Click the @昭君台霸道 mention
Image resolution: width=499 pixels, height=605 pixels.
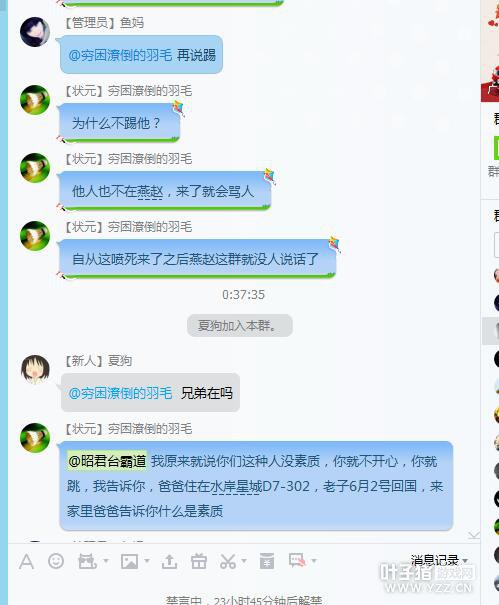107,461
